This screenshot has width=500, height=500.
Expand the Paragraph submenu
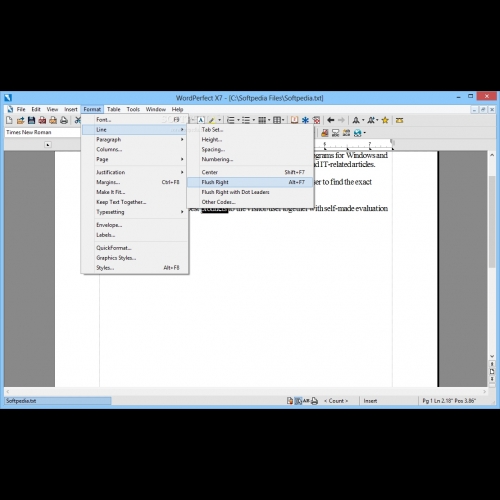coord(135,139)
